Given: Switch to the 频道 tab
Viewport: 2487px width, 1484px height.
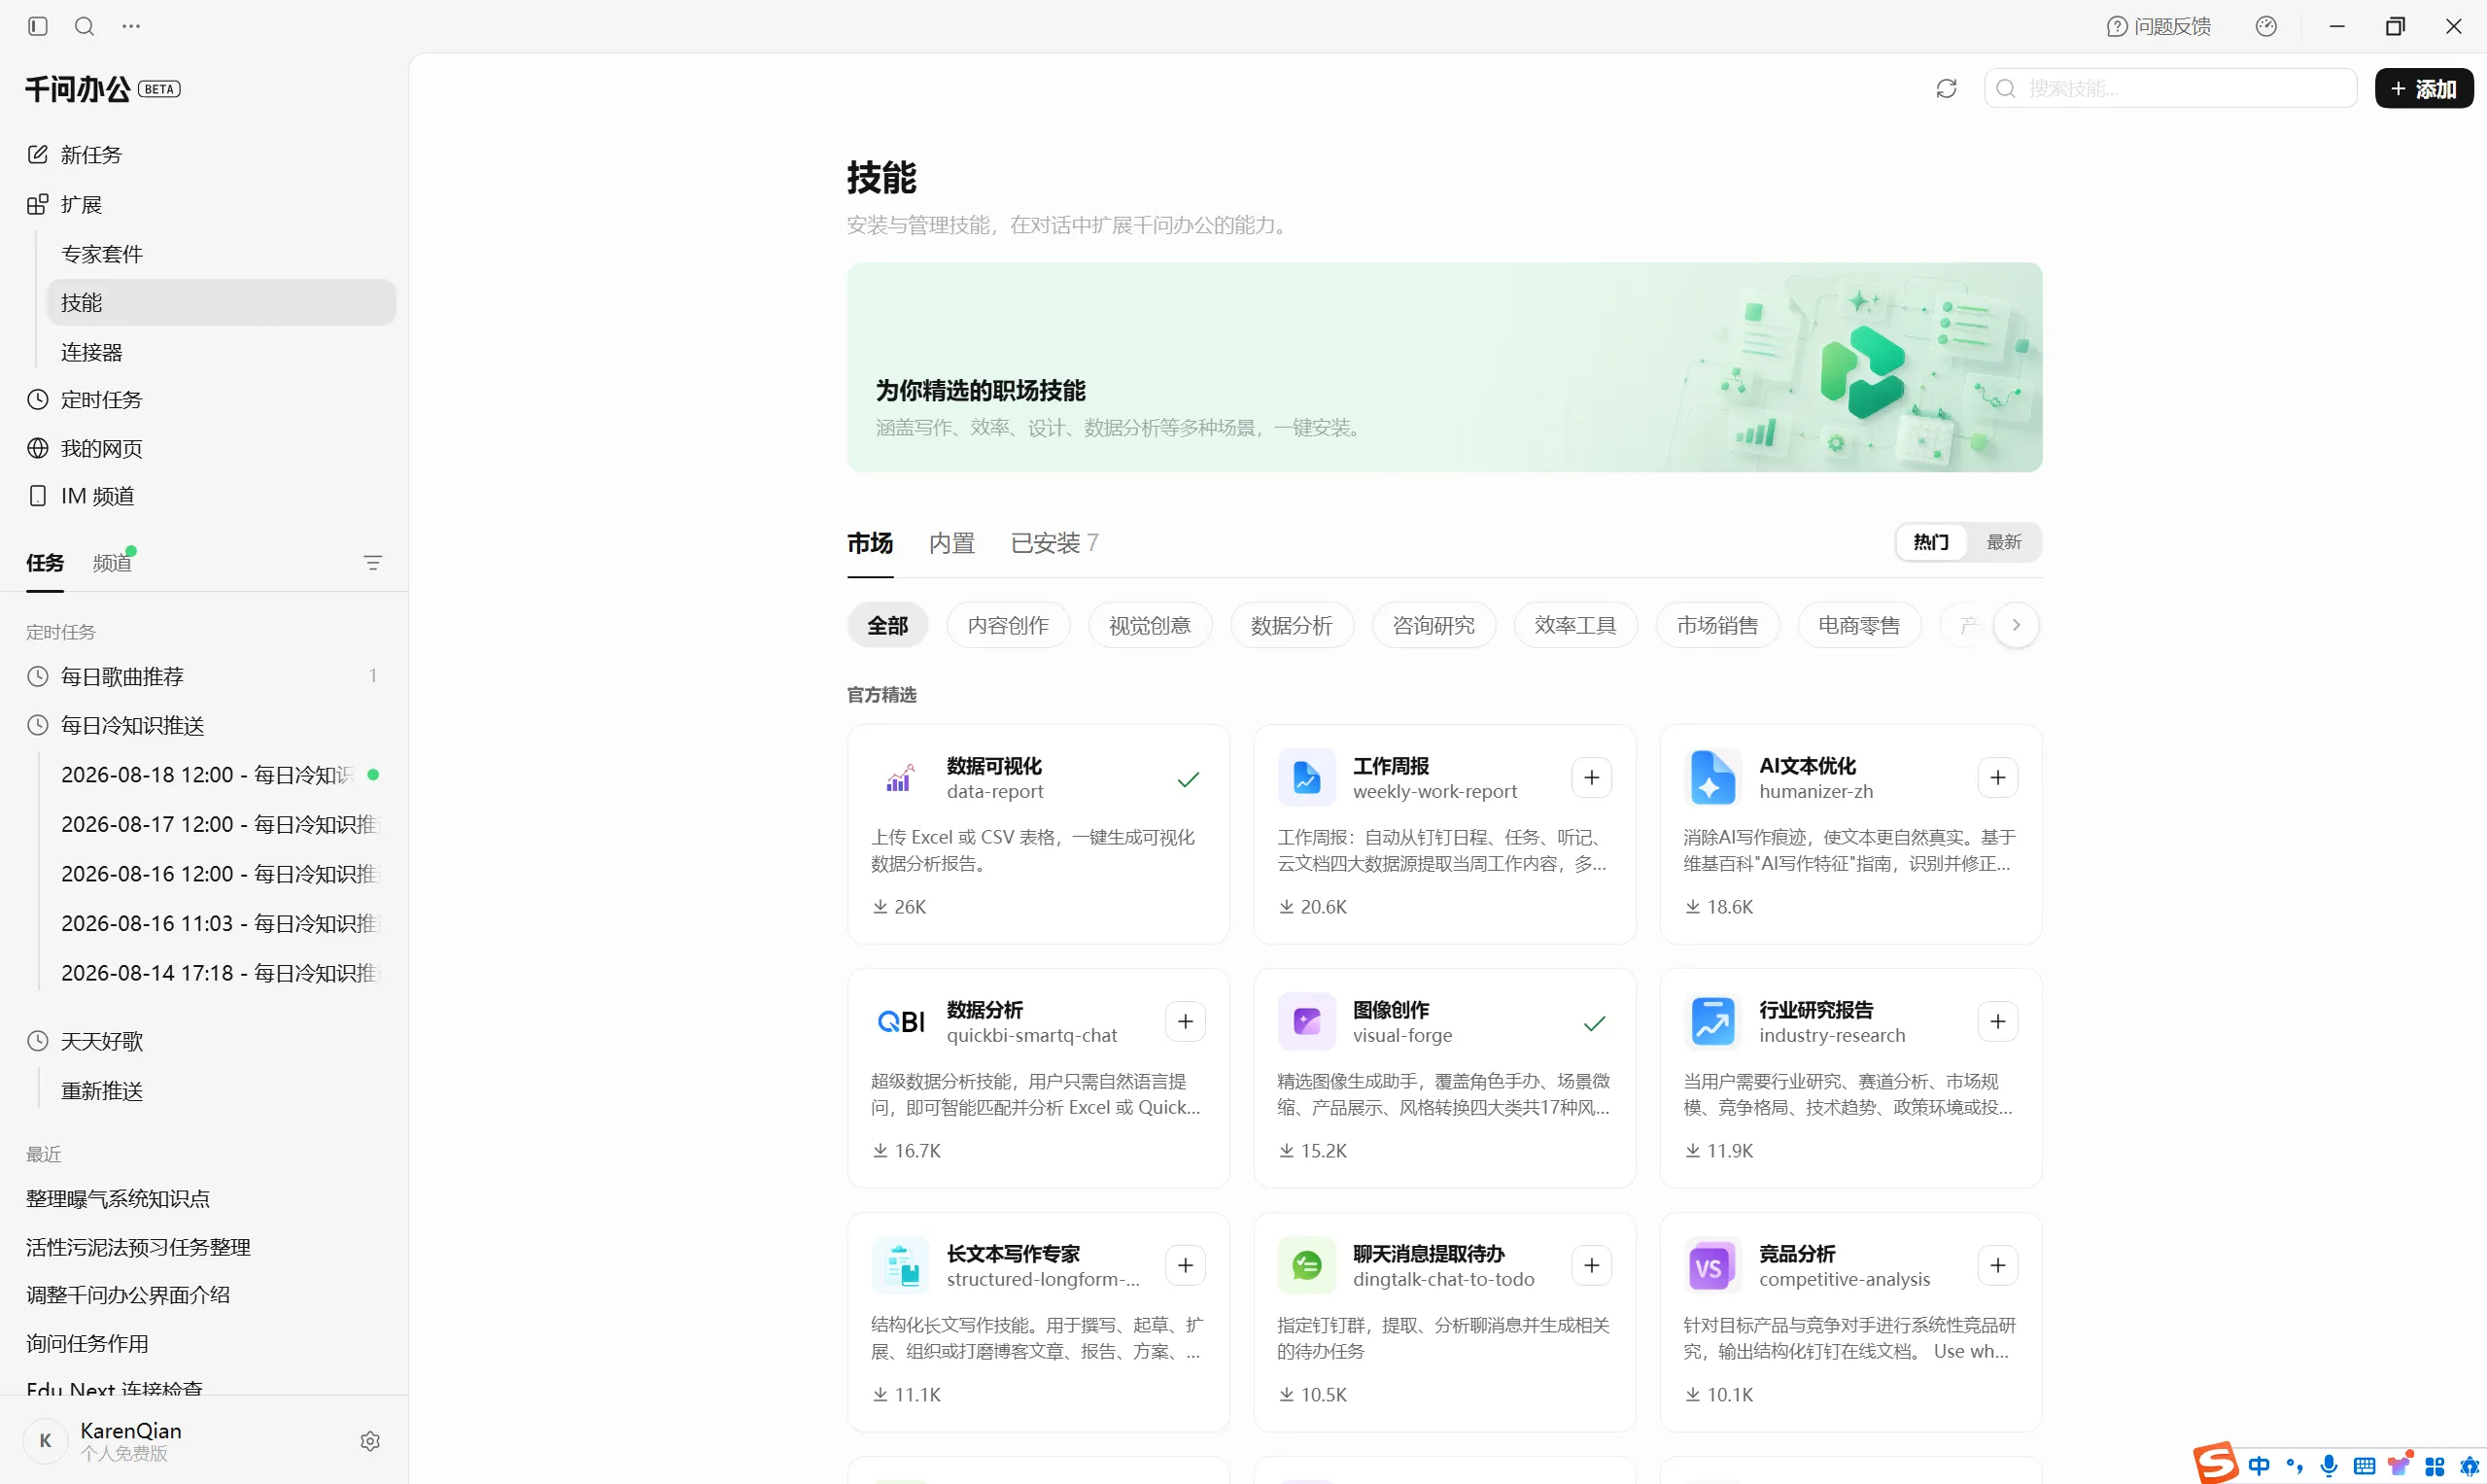Looking at the screenshot, I should (x=112, y=563).
